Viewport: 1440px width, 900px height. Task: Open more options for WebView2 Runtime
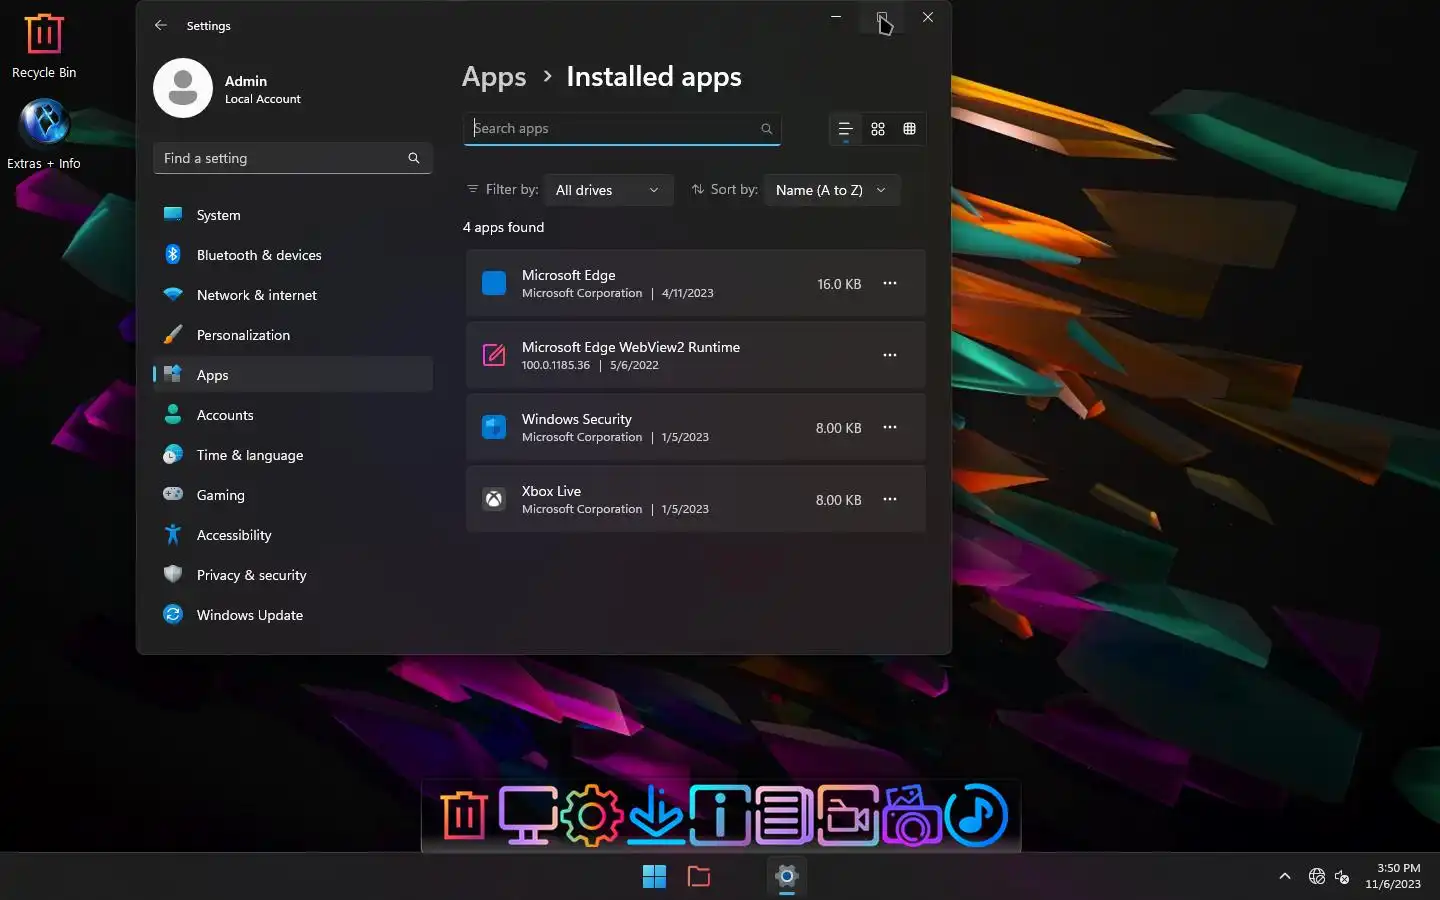[x=890, y=355]
